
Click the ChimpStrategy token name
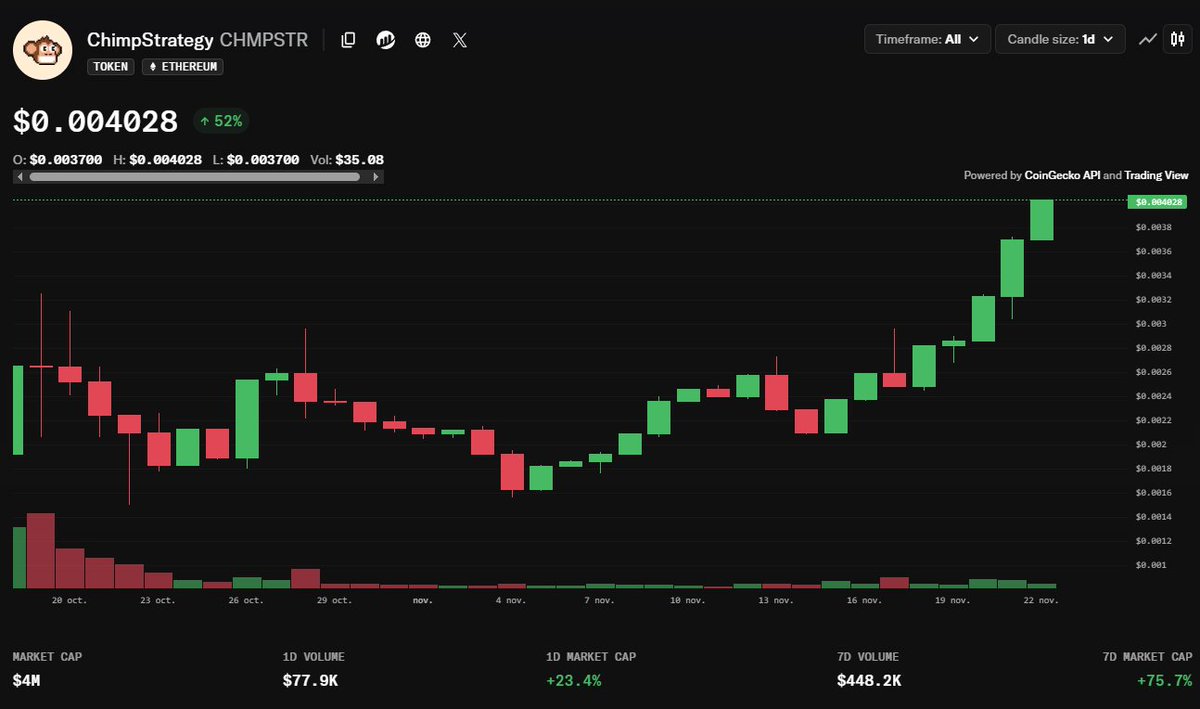click(x=150, y=40)
